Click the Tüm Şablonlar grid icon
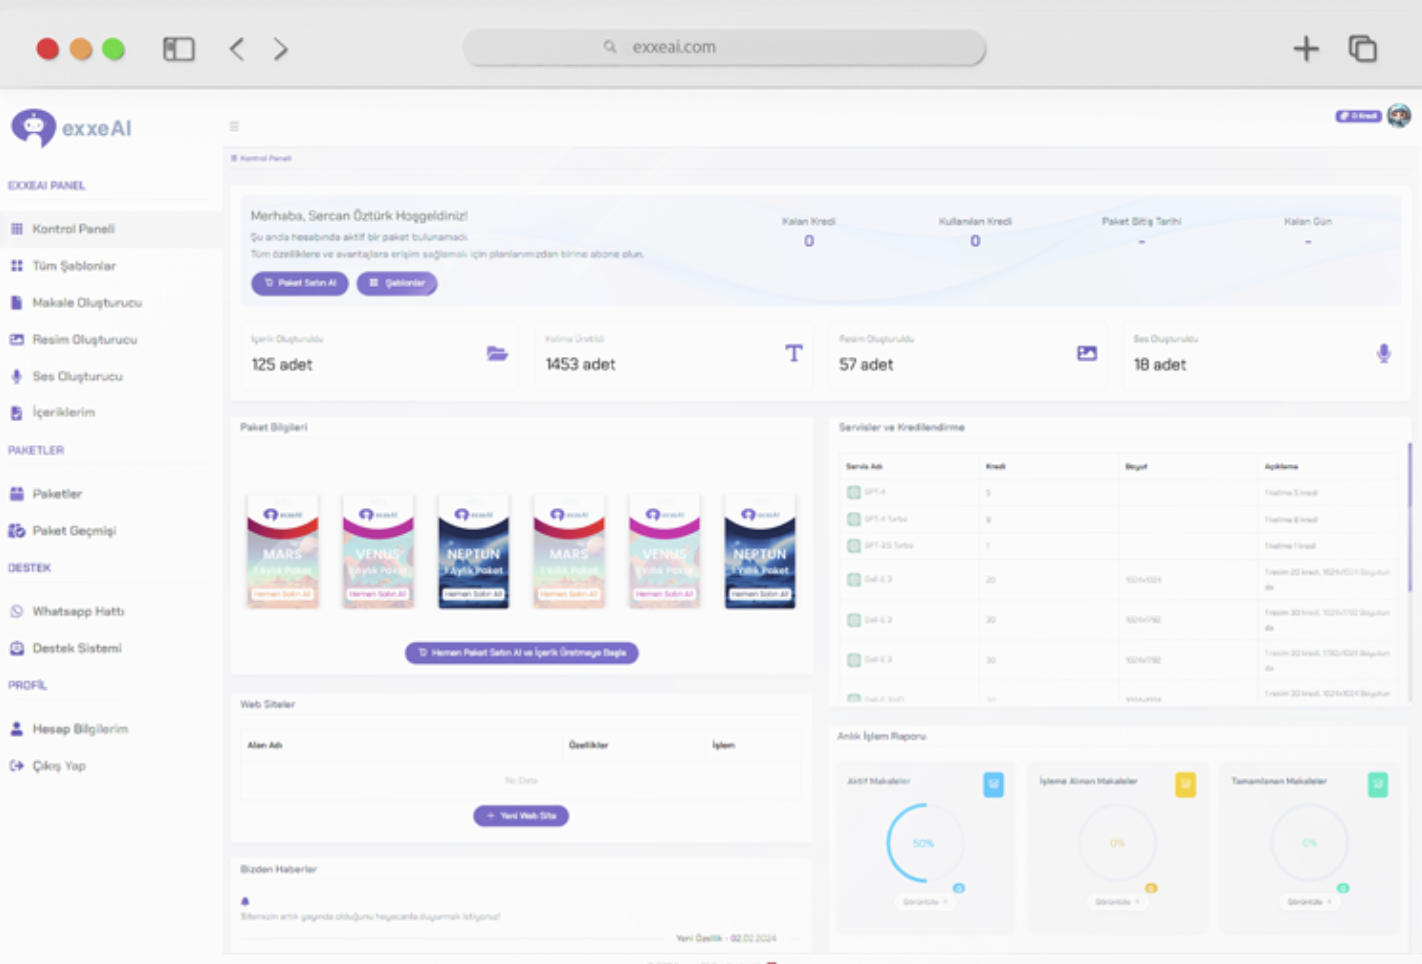The width and height of the screenshot is (1422, 964). (x=17, y=266)
